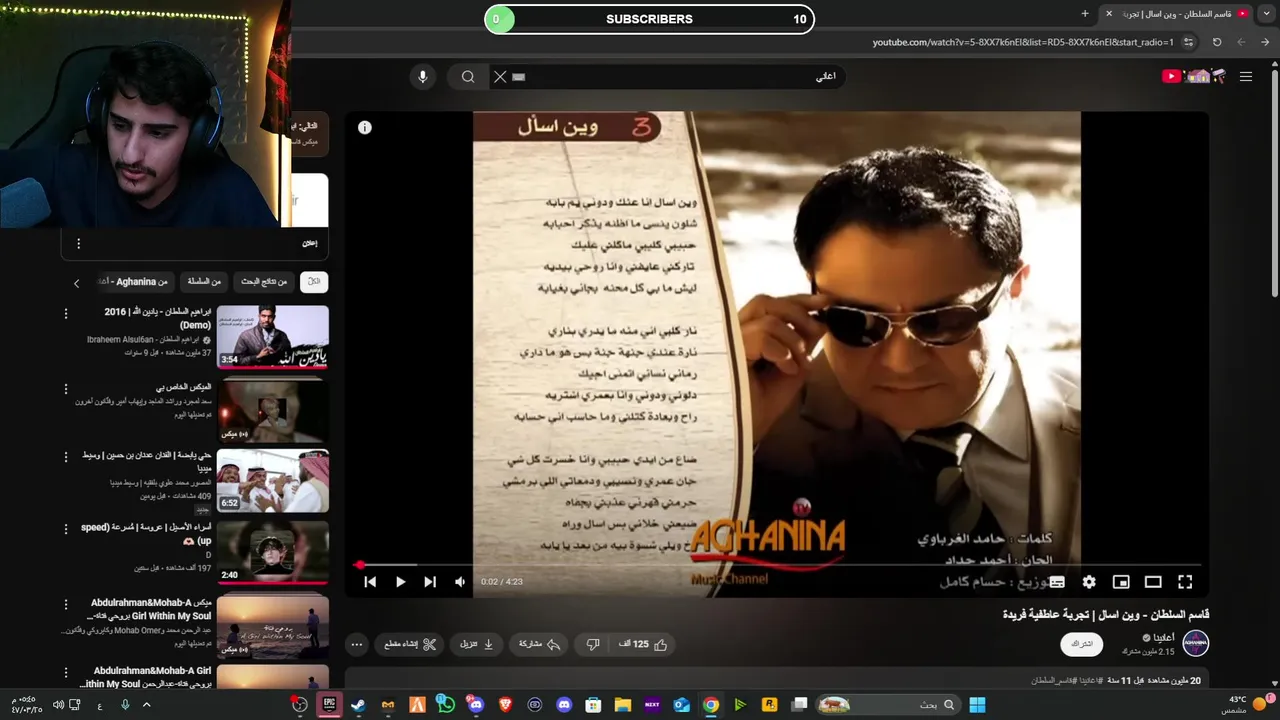
Task: Open menu for Abdulrahman&Mohab Girl Within My Soul mix
Action: [x=66, y=605]
